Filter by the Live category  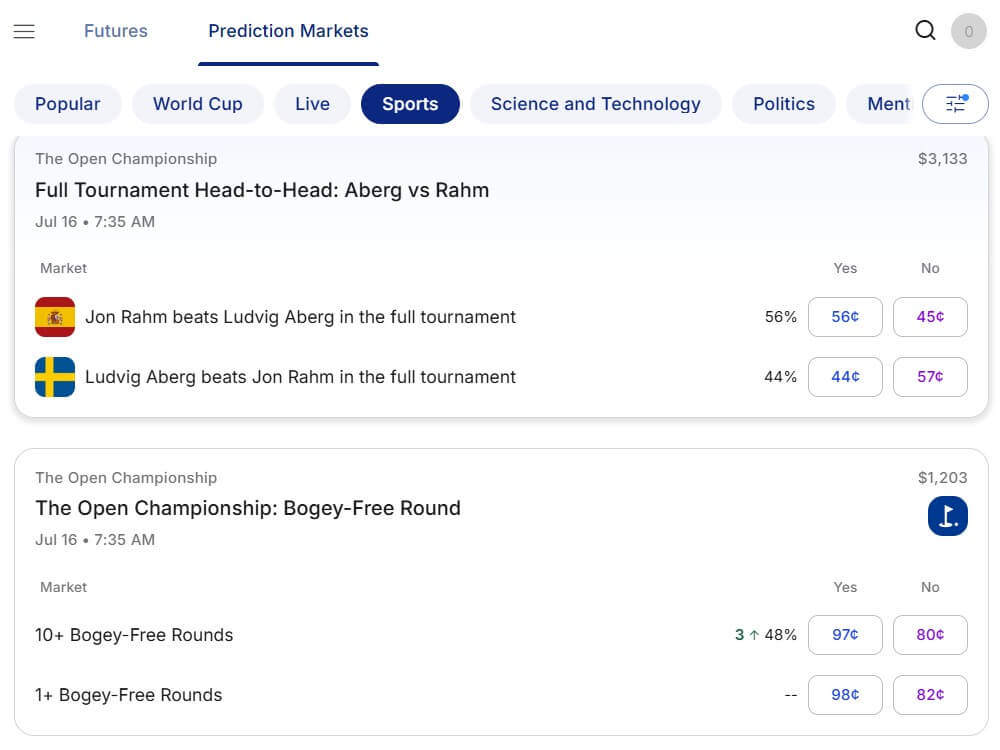click(x=312, y=104)
